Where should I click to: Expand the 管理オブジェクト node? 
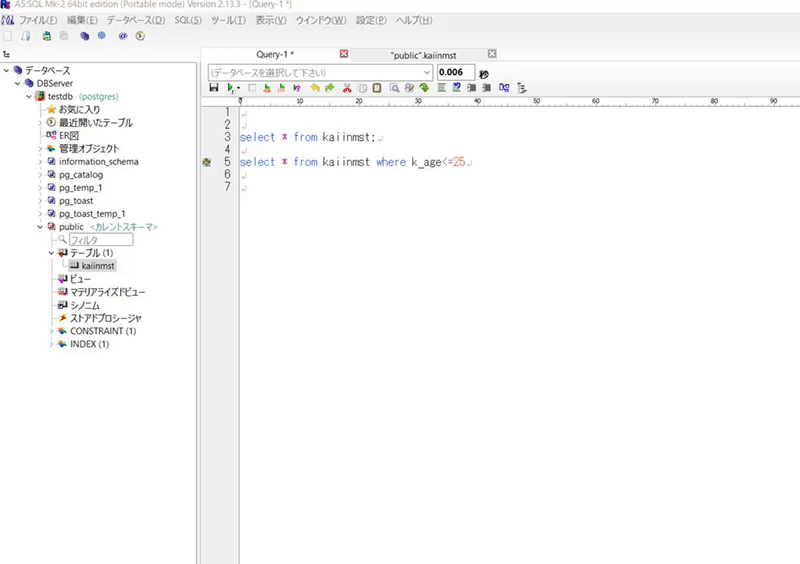(40, 149)
